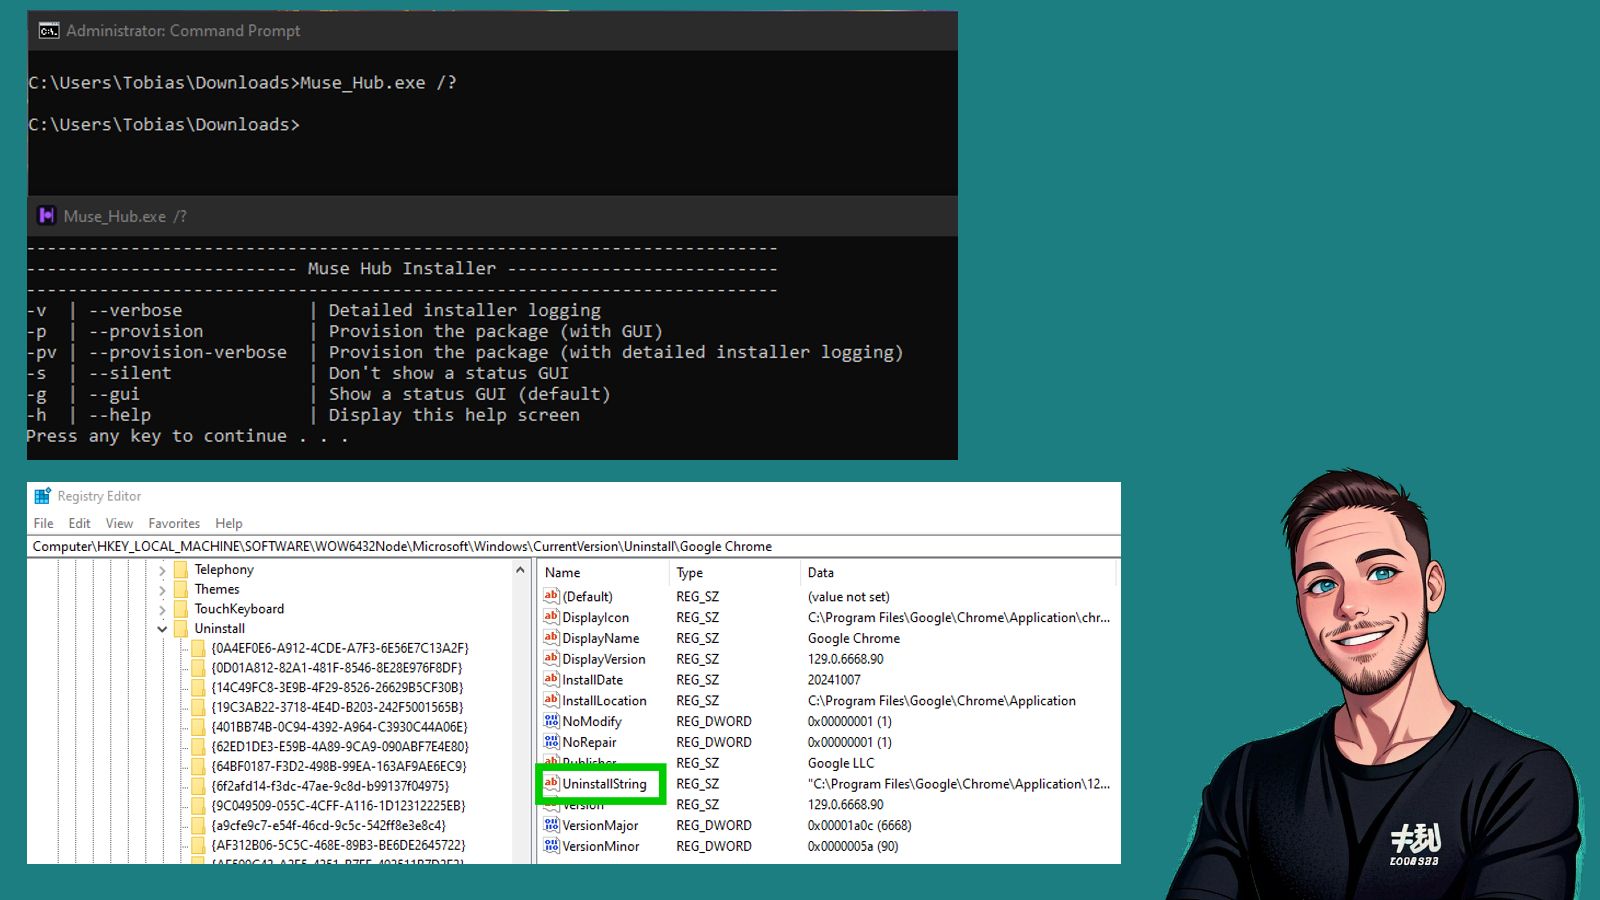
Task: Select the NoModify DWORD value icon
Action: click(551, 721)
